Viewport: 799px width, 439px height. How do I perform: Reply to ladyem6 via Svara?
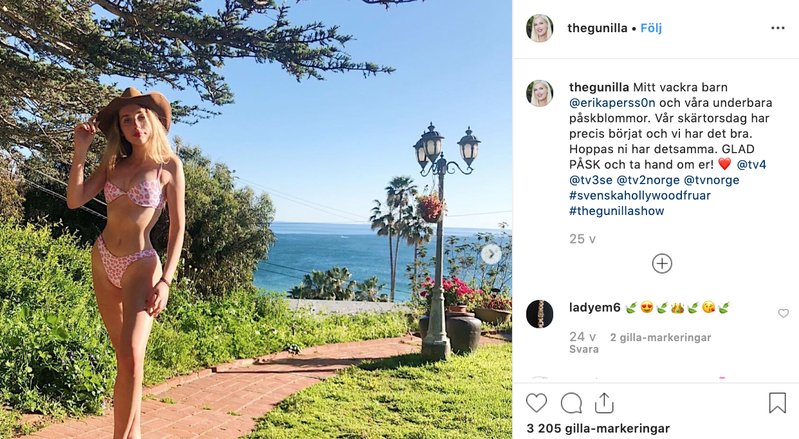click(x=584, y=350)
